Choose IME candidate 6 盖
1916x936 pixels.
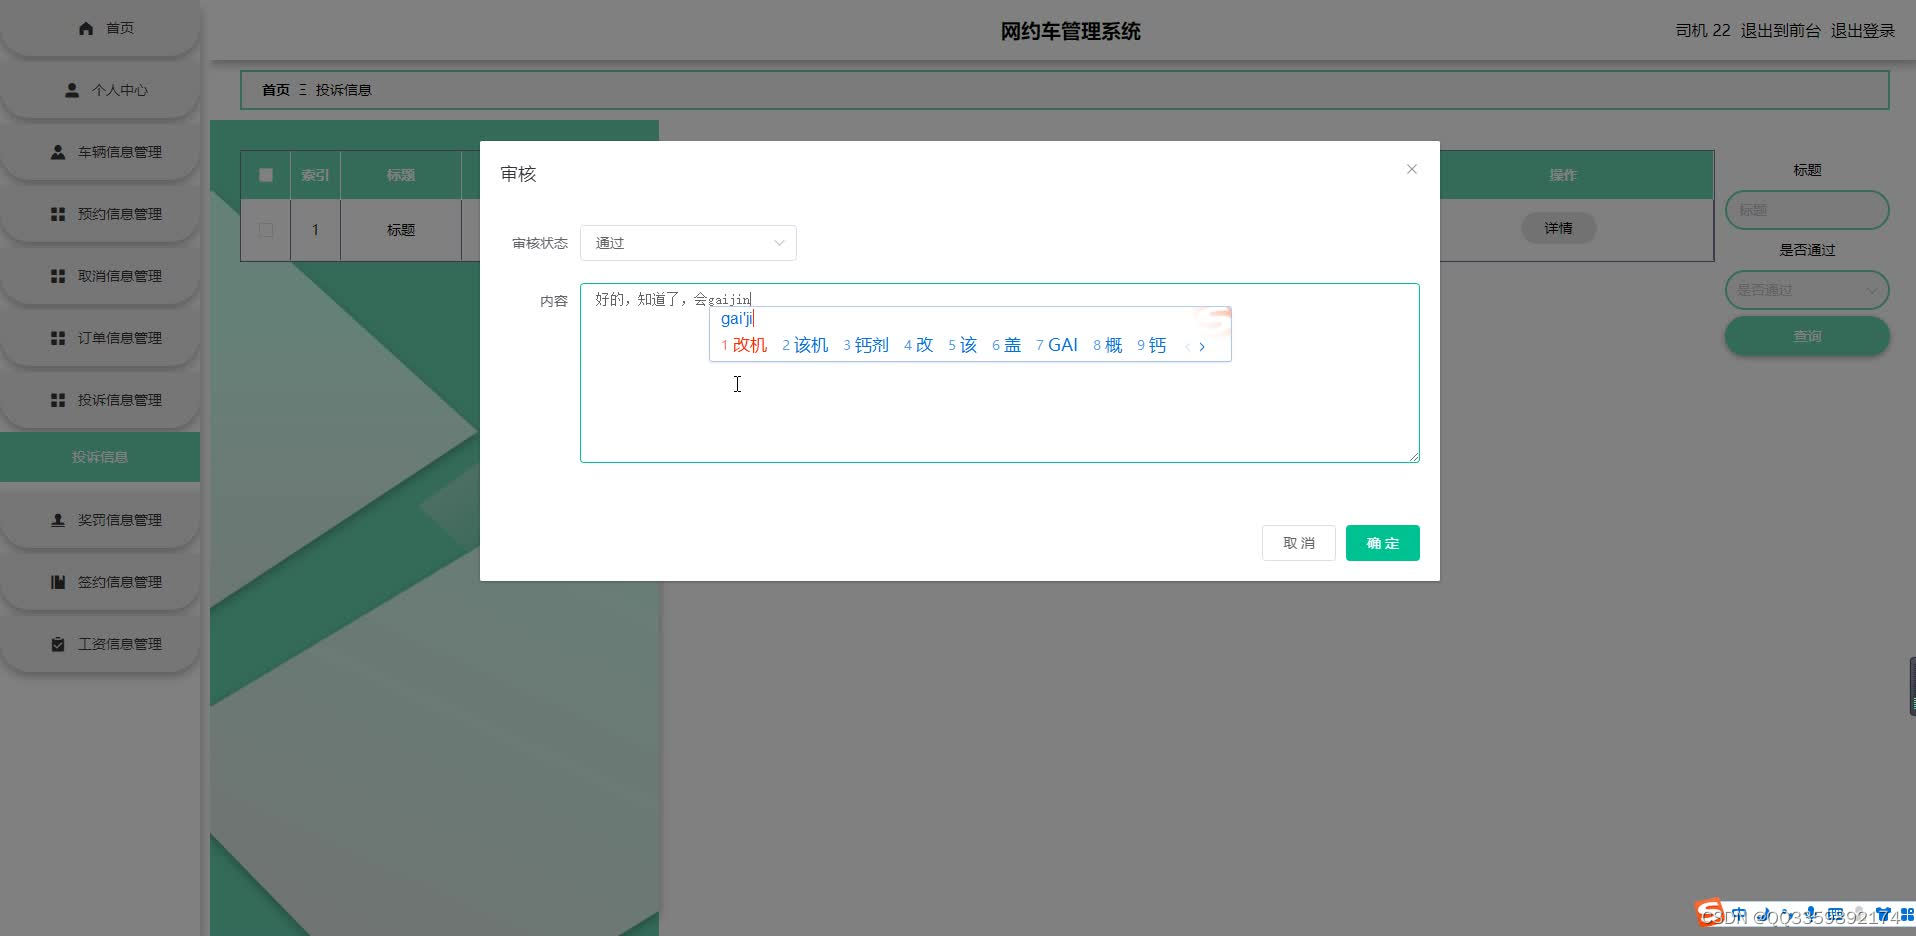(1007, 345)
